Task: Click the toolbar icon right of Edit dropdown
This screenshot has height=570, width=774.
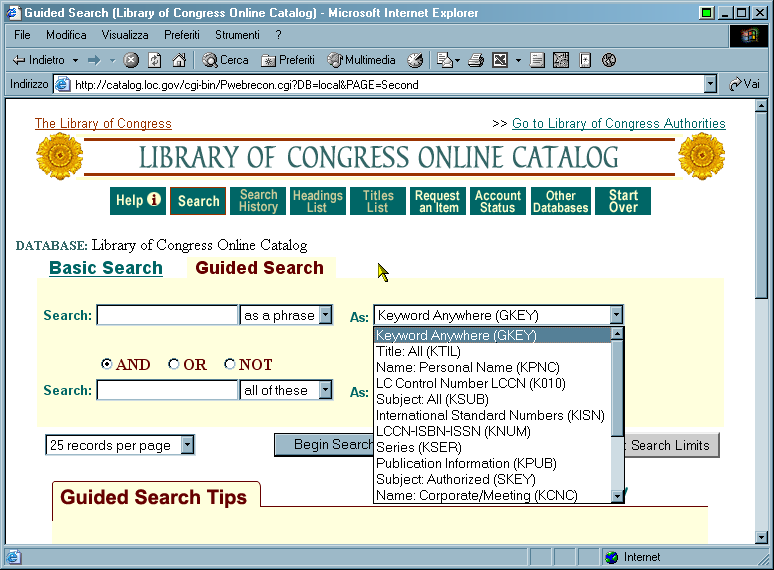Action: [x=537, y=60]
